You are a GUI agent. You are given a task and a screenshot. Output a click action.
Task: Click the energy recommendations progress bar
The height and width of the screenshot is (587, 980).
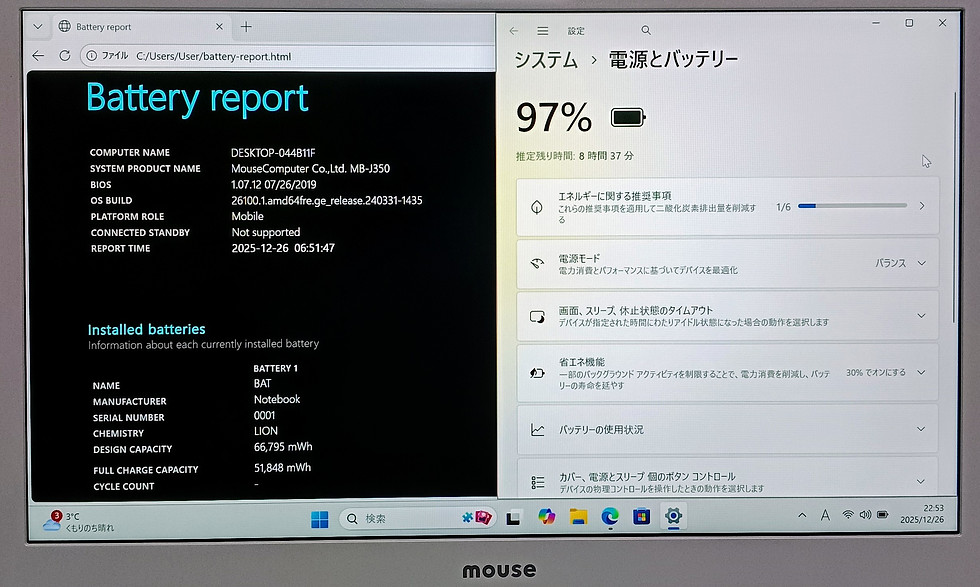click(852, 206)
